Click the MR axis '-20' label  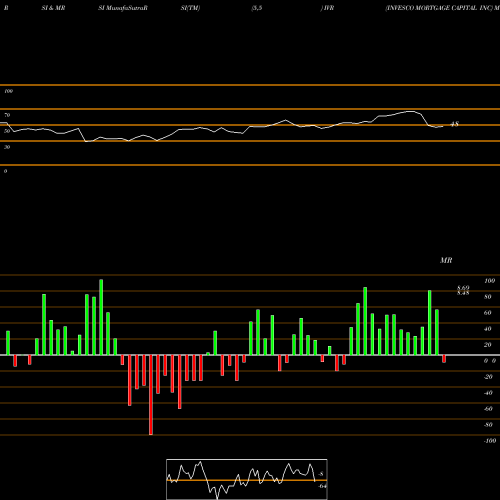pos(488,377)
